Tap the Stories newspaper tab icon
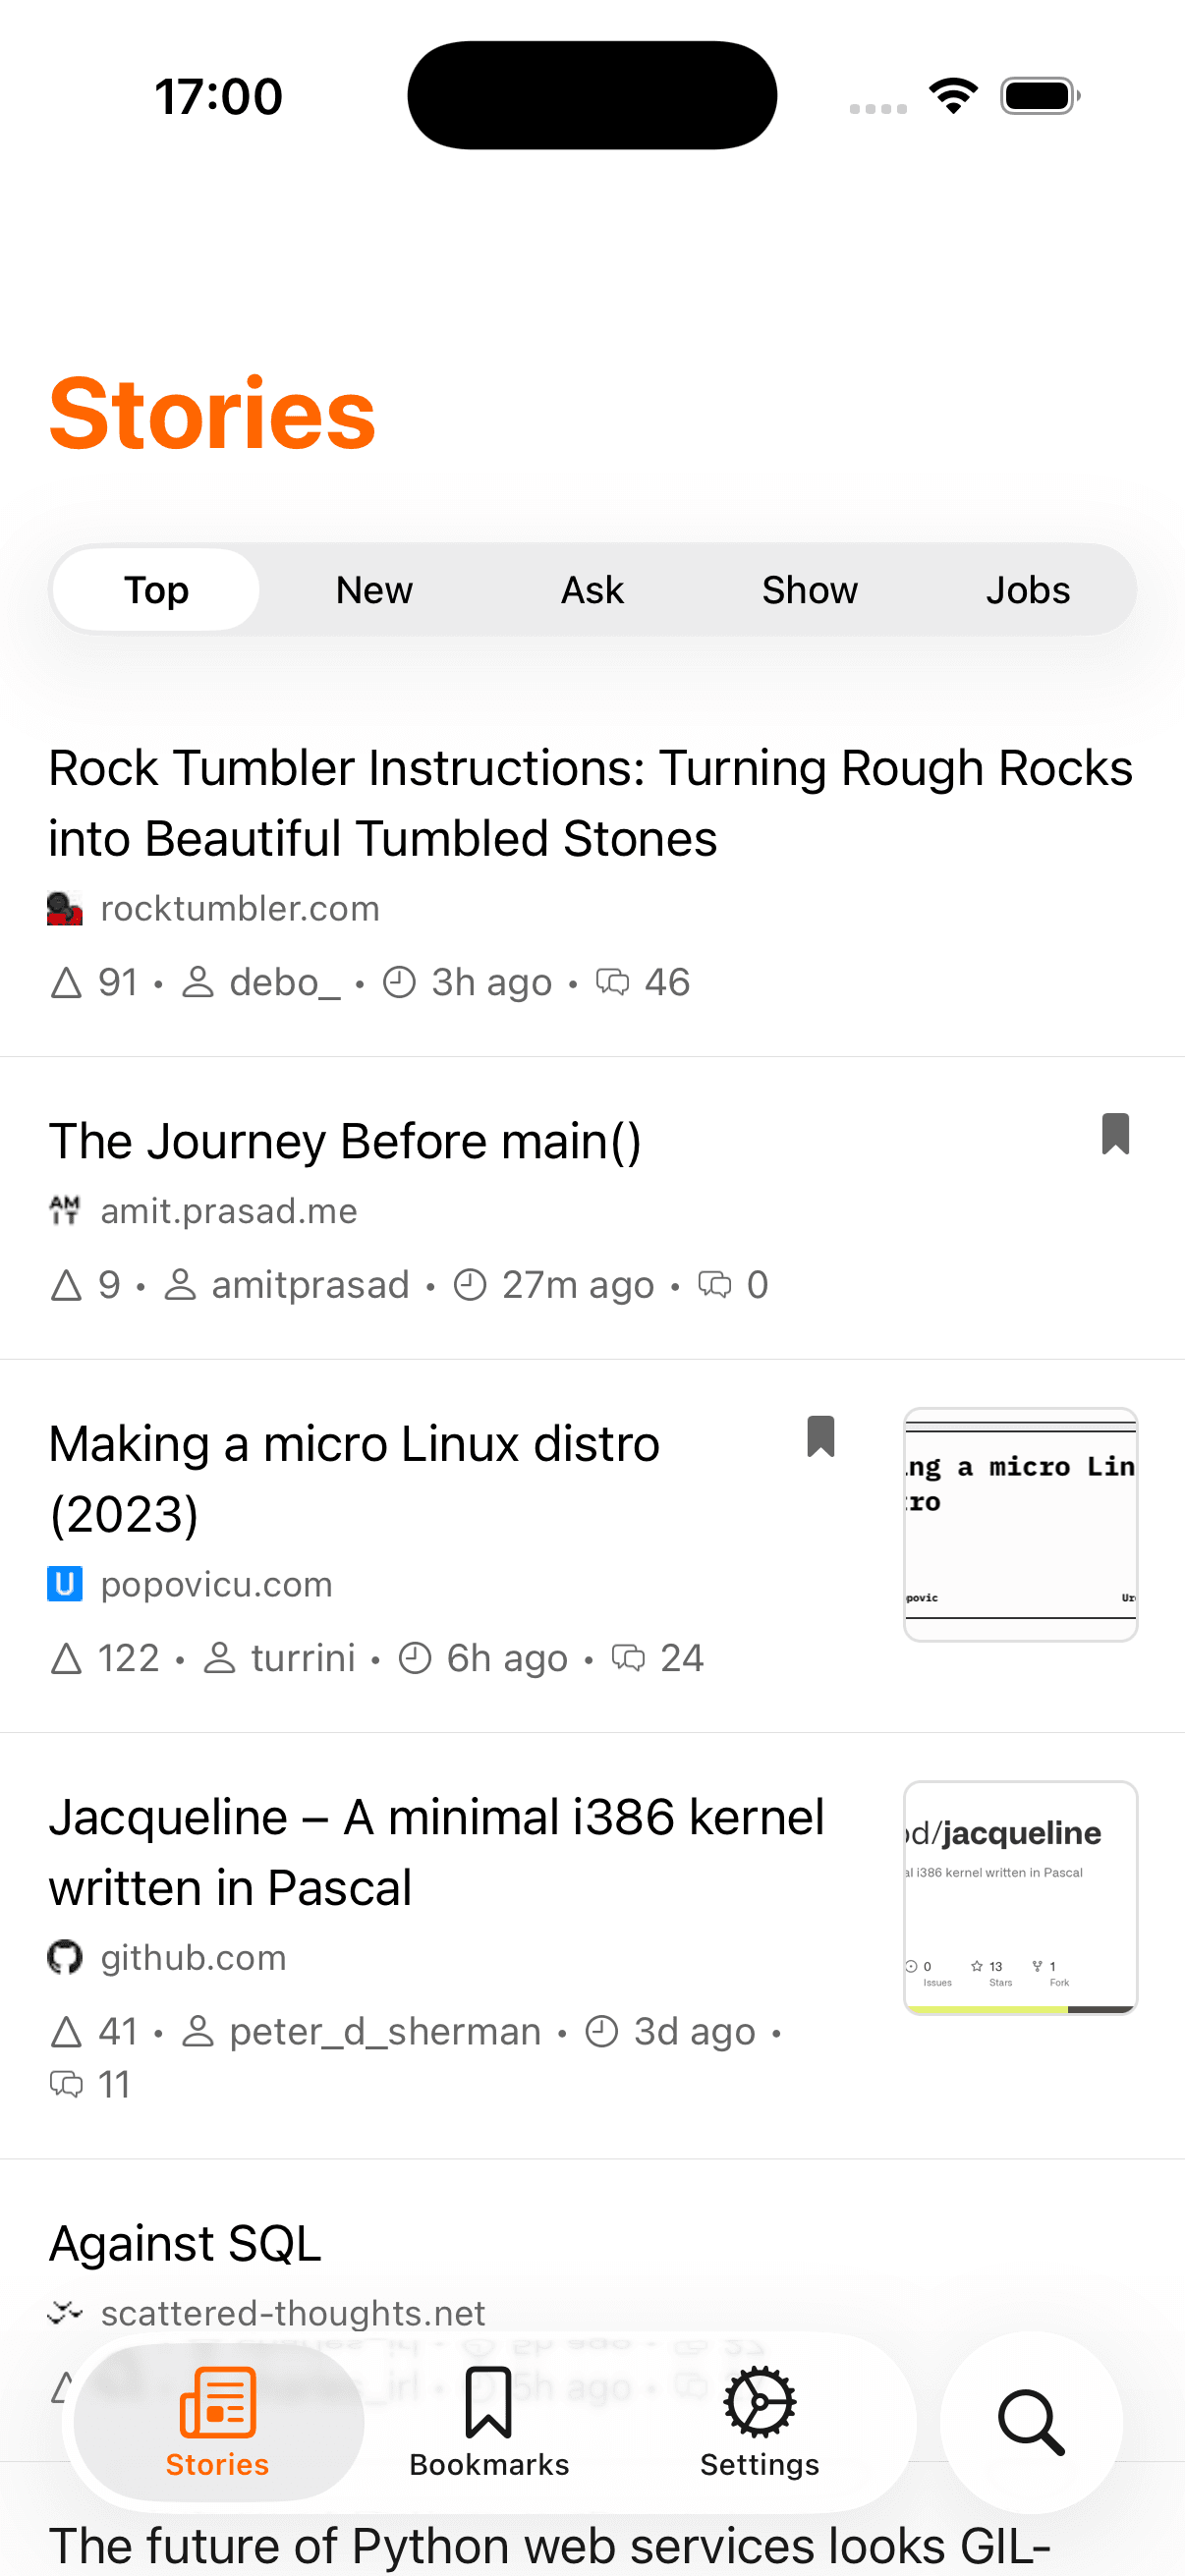 point(218,2404)
